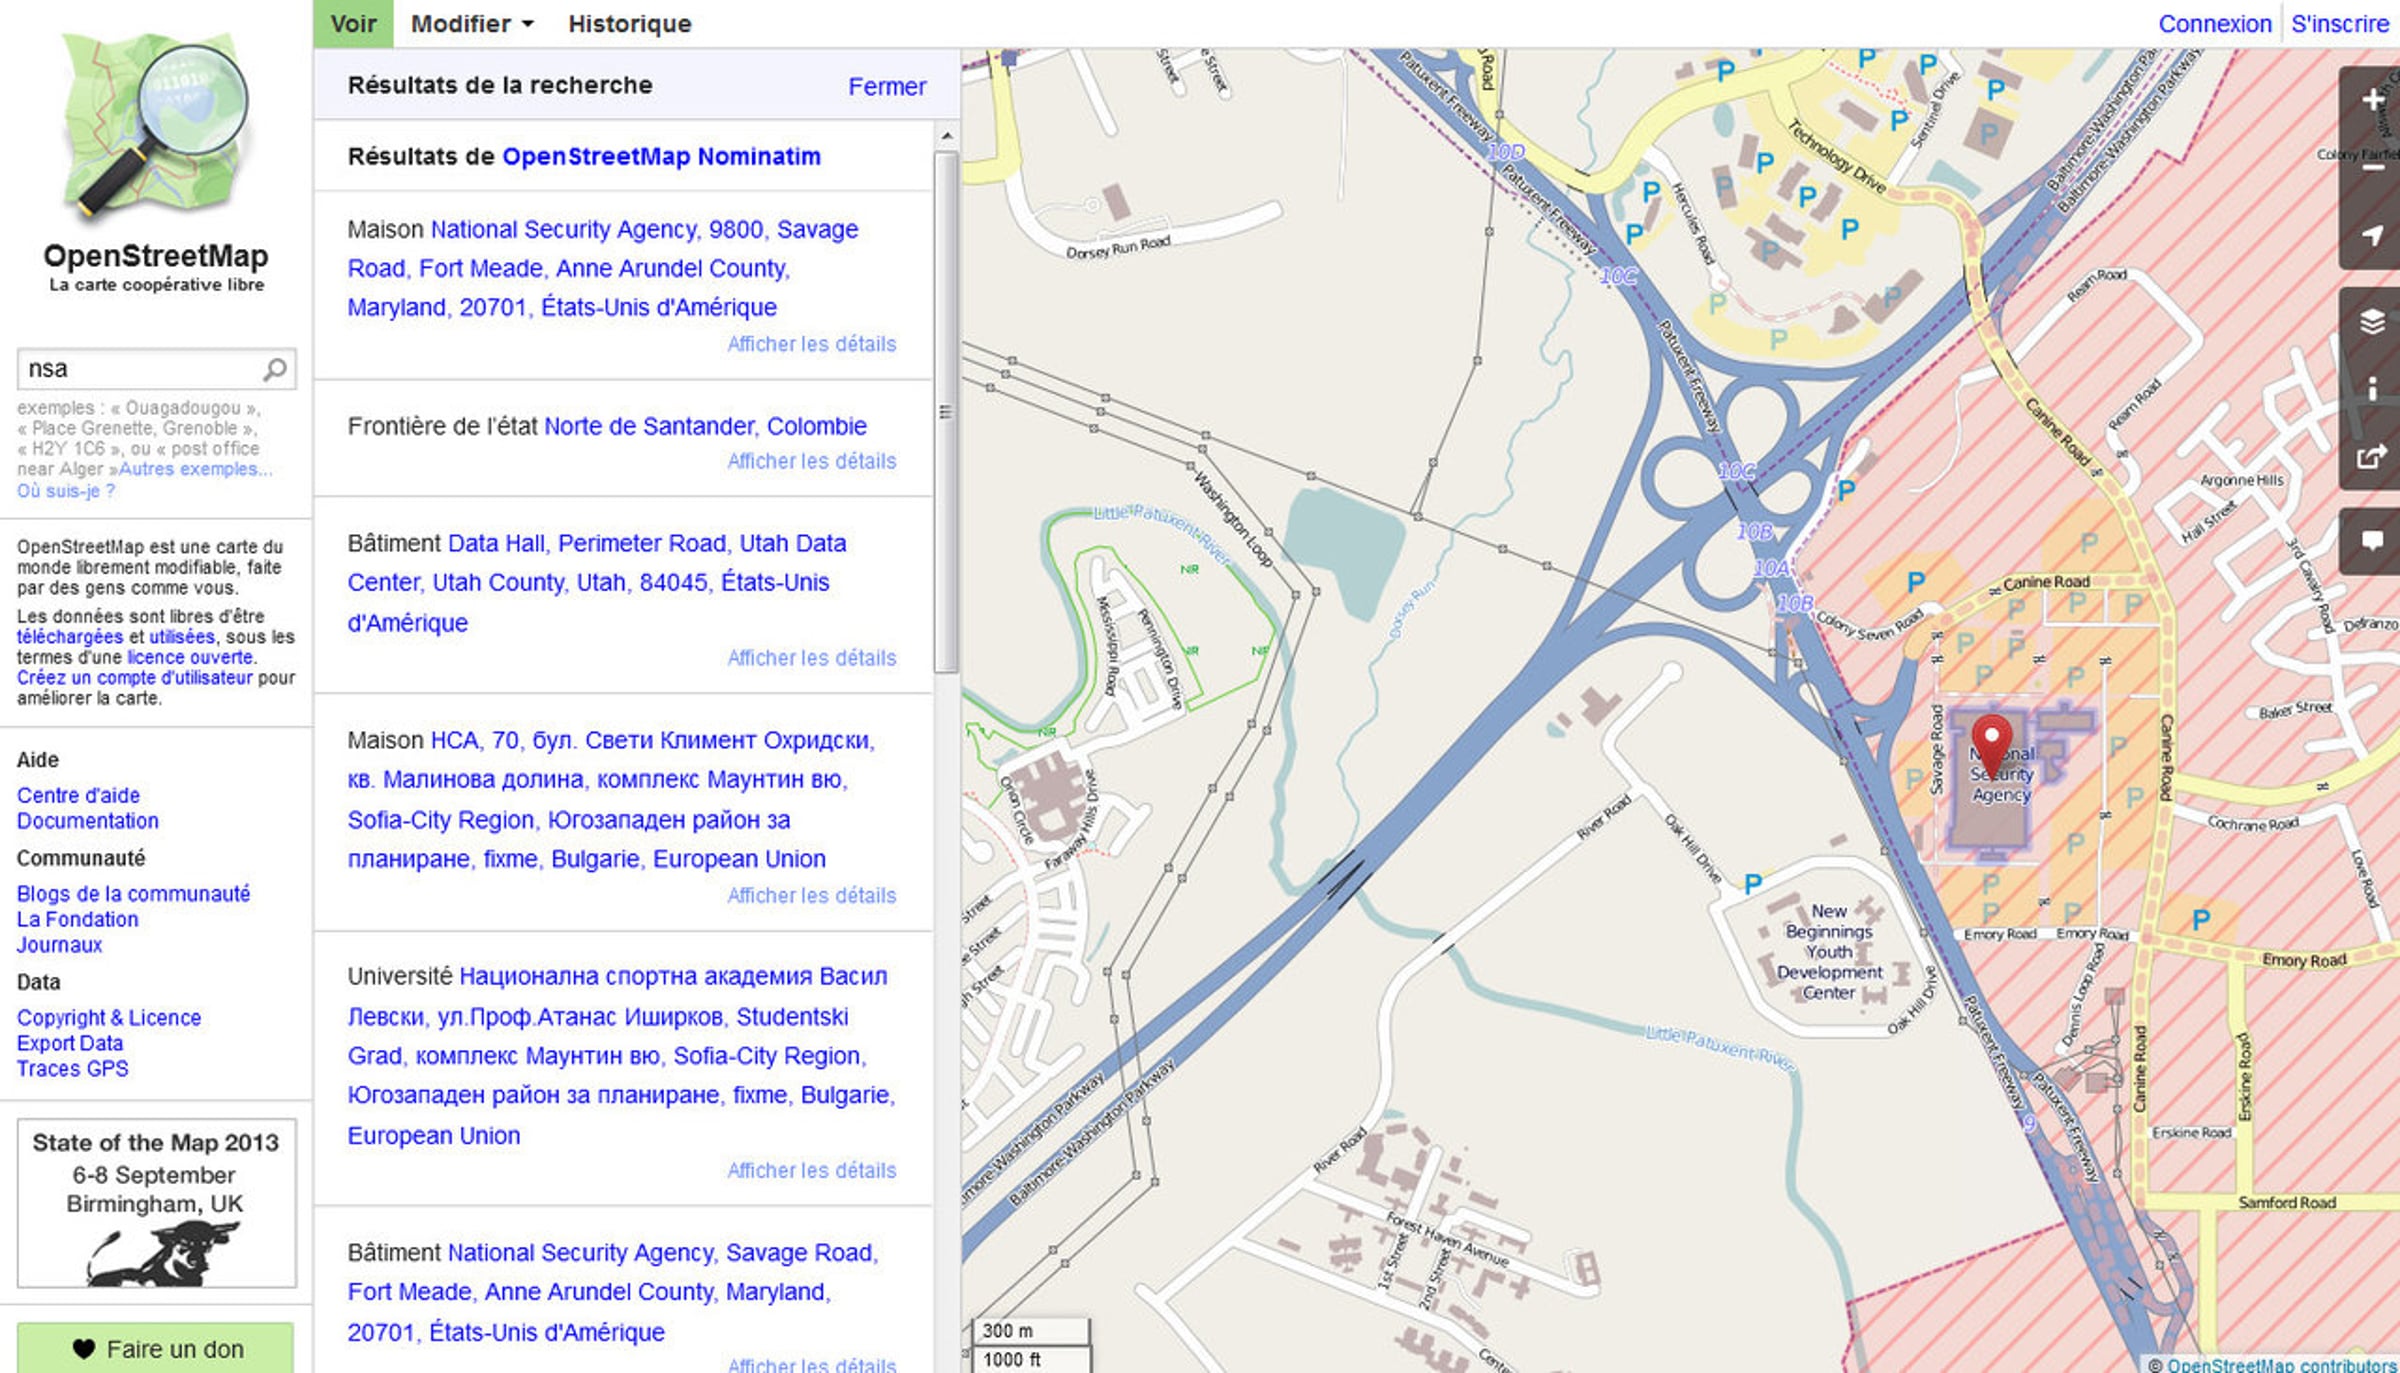Open the НСА, 70 Sofia result
2400x1373 pixels.
point(611,799)
